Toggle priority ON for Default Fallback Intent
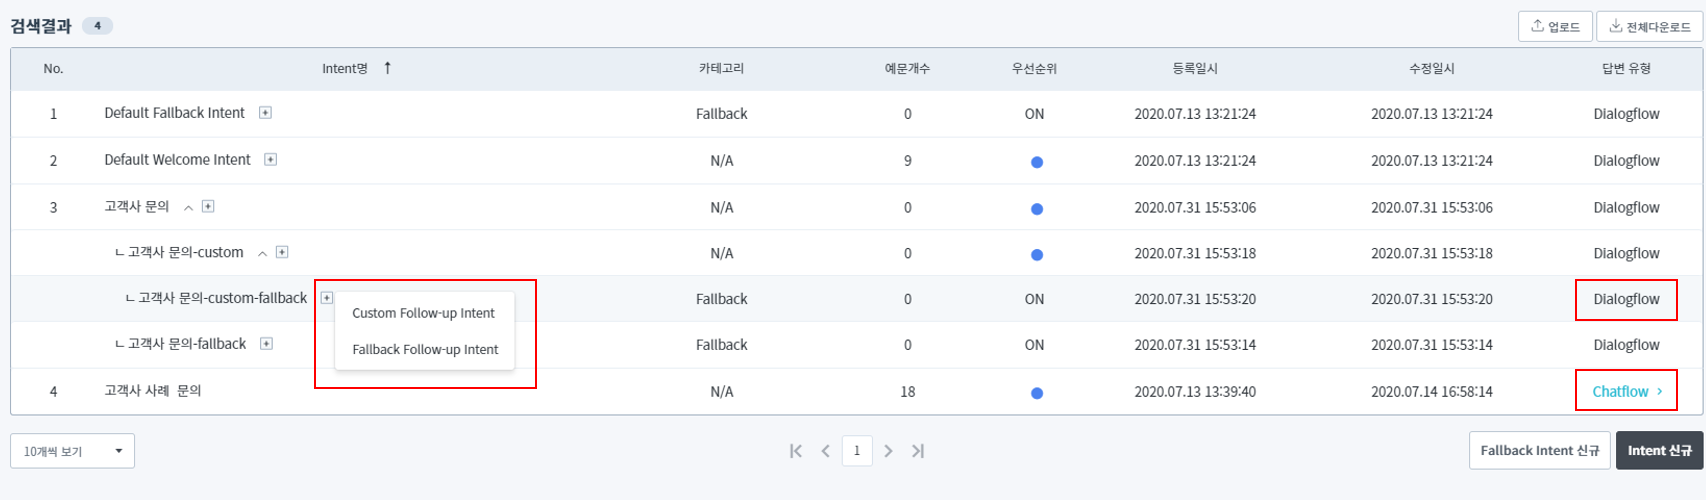The width and height of the screenshot is (1706, 500). point(1034,114)
